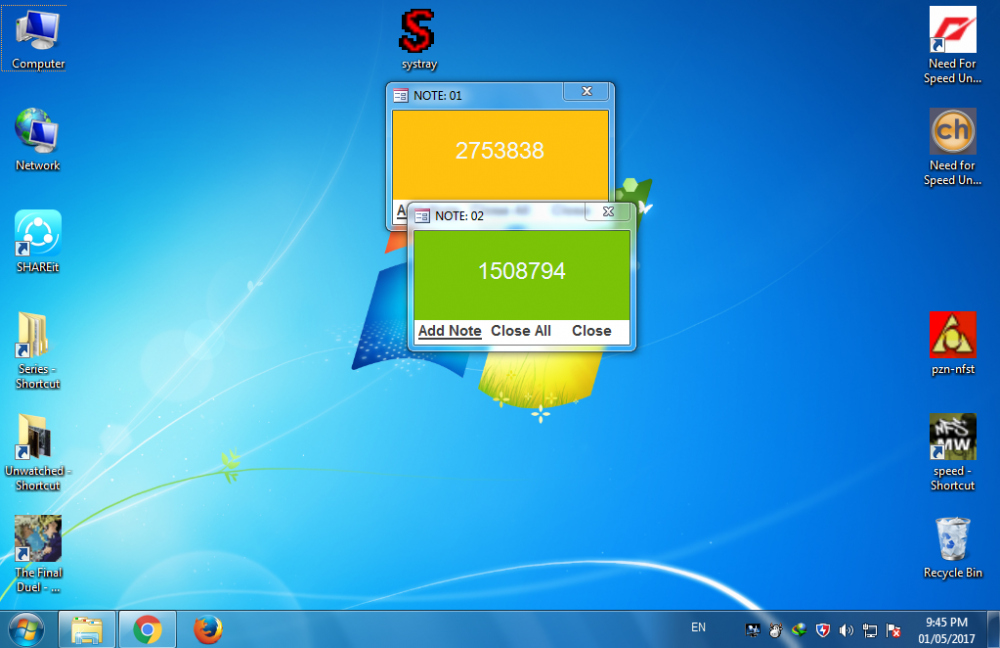Screen dimensions: 1000x648
Task: Select the pzn-nfst desktop icon
Action: [952, 343]
